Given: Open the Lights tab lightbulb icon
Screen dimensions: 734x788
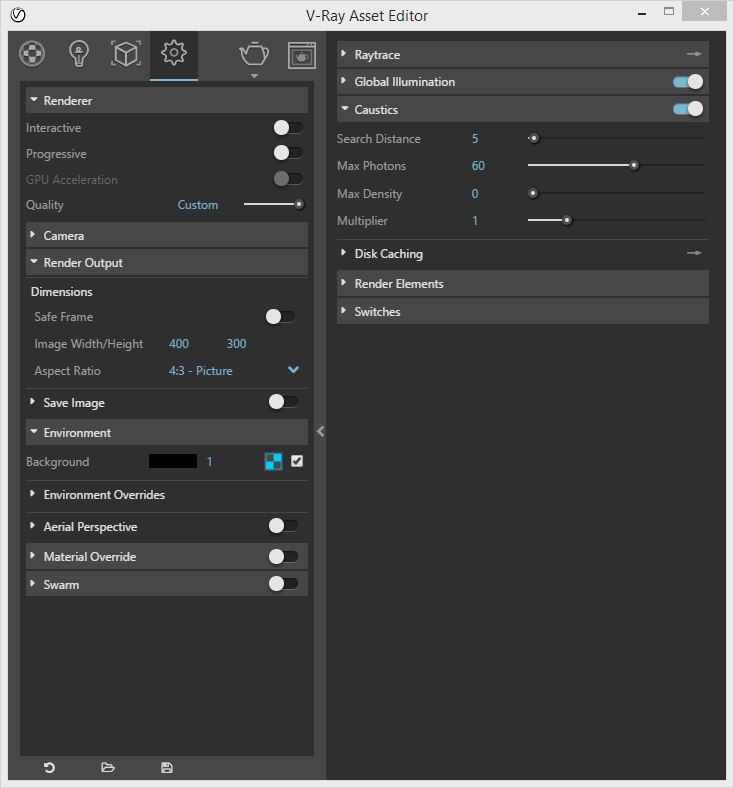Looking at the screenshot, I should (x=79, y=54).
